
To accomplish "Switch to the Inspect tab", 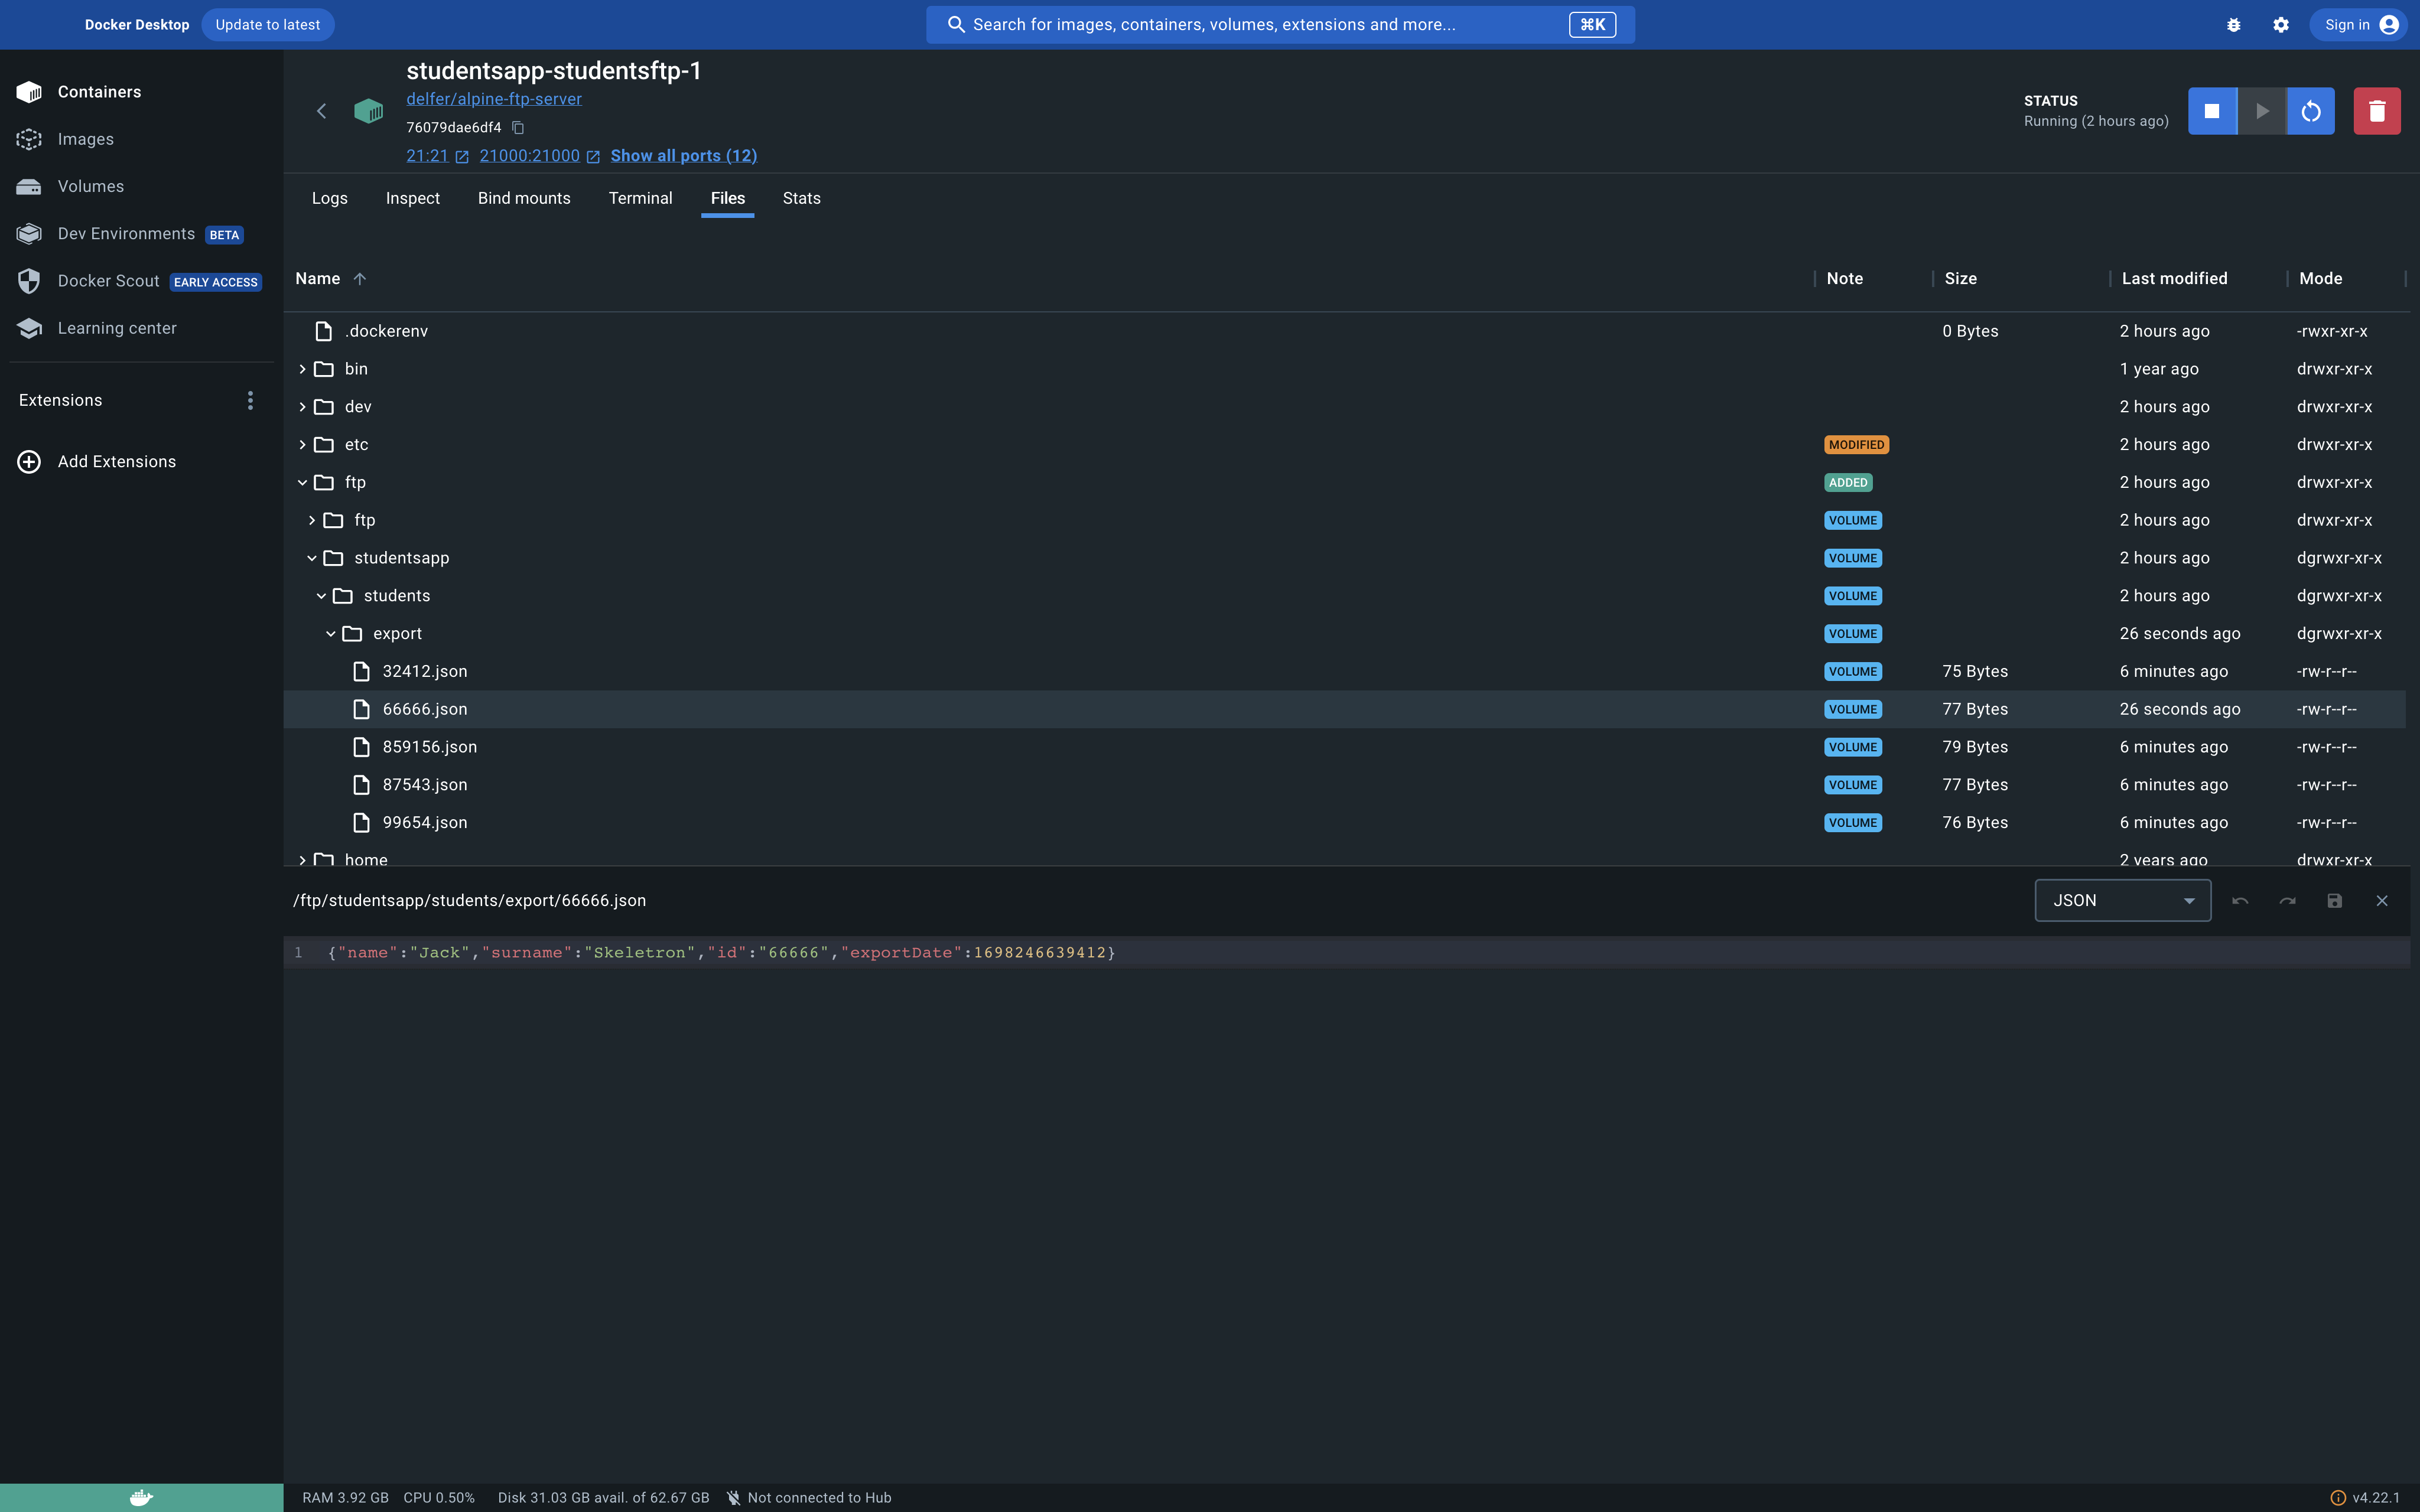I will click(x=413, y=198).
